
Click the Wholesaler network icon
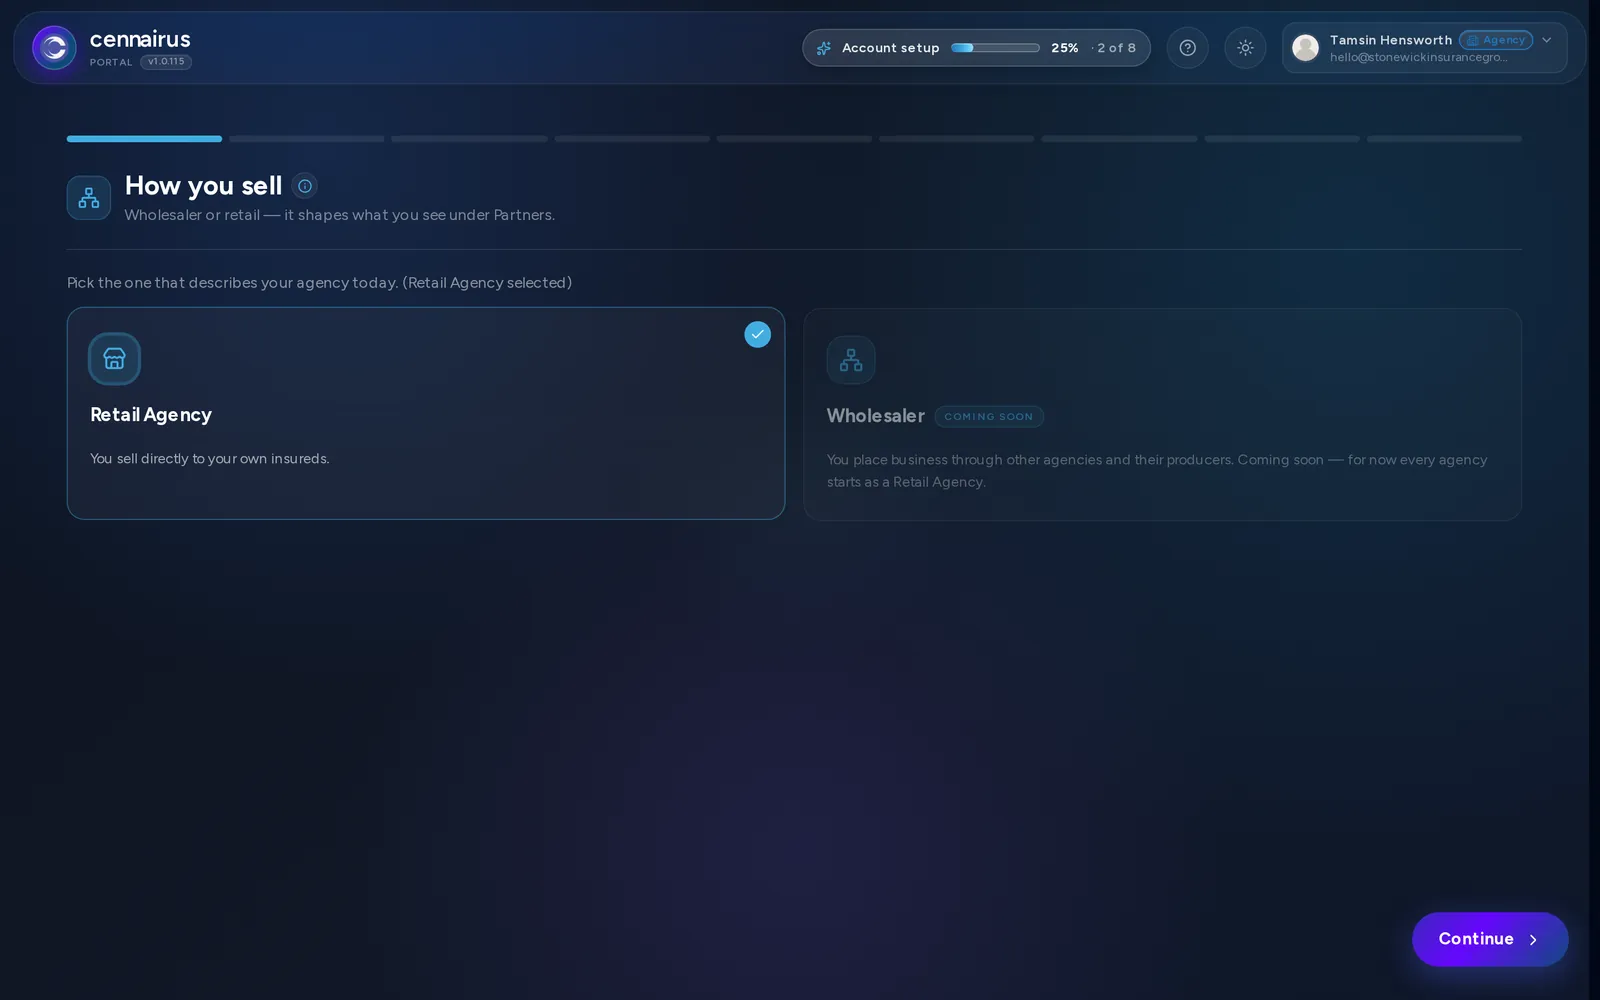tap(851, 360)
